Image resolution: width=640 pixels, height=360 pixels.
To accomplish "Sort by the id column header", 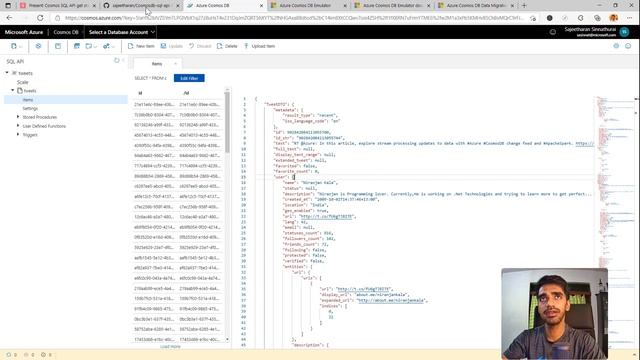I will [140, 93].
